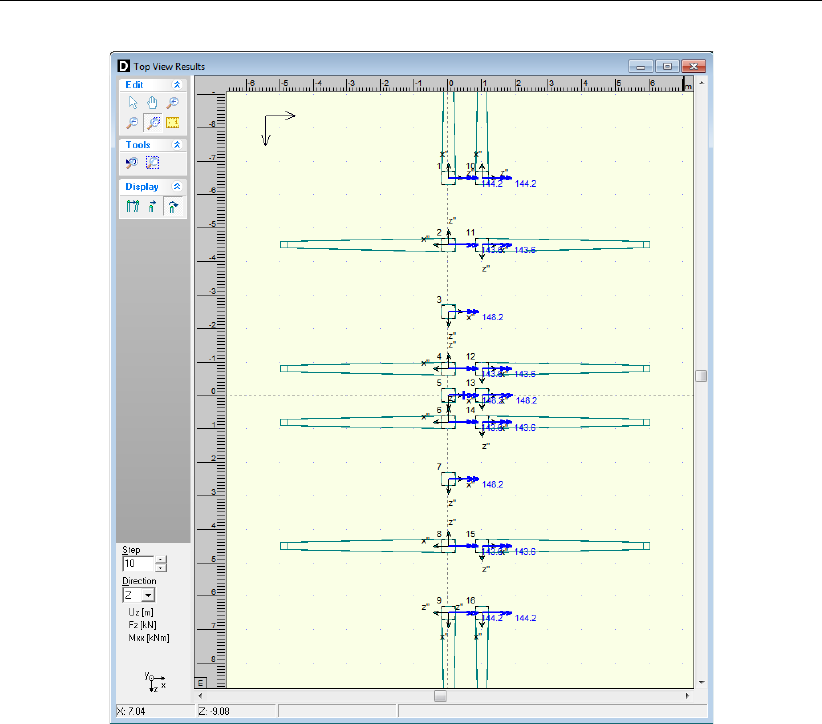Screen dimensions: 822x724
Task: Click the E button at ruler corner
Action: point(201,683)
